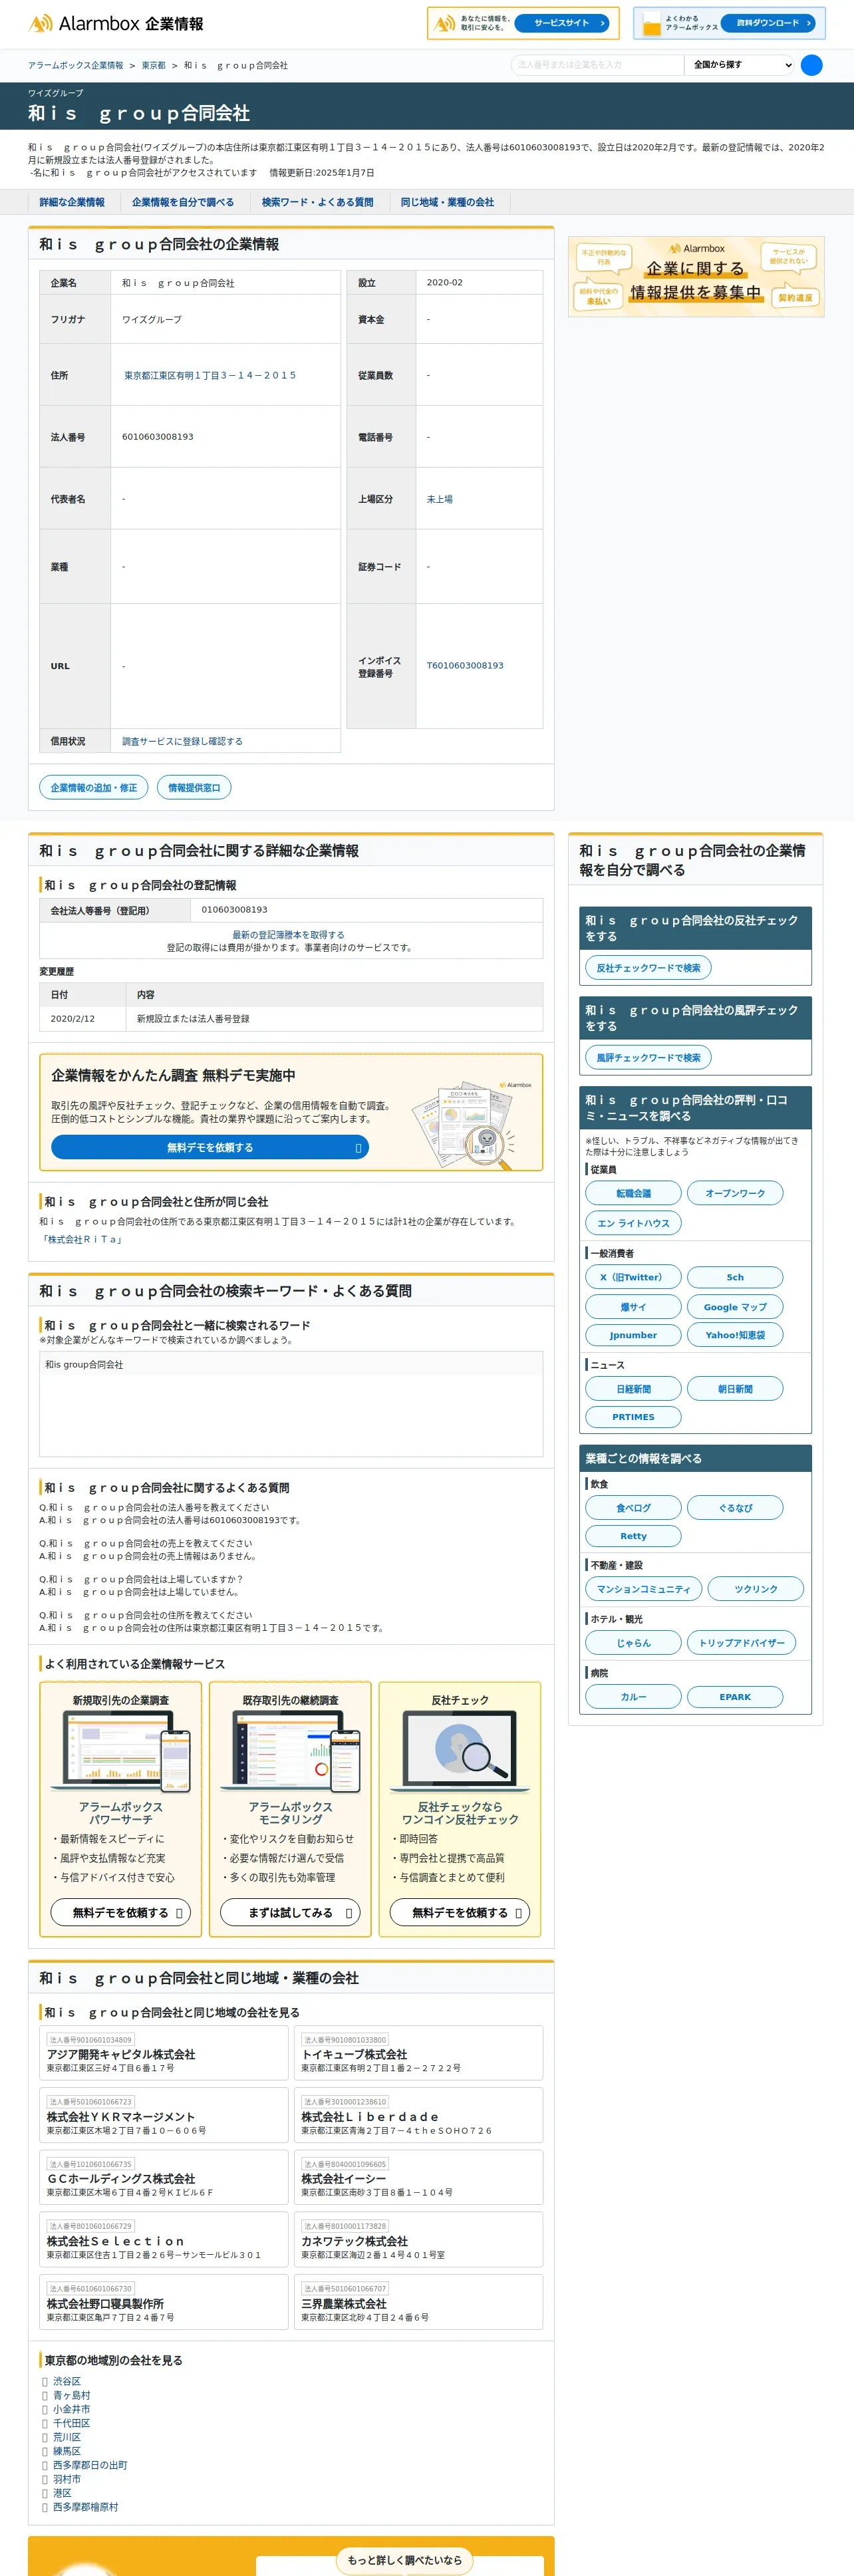Click the 情報提供を募集中 banner image

click(x=696, y=277)
